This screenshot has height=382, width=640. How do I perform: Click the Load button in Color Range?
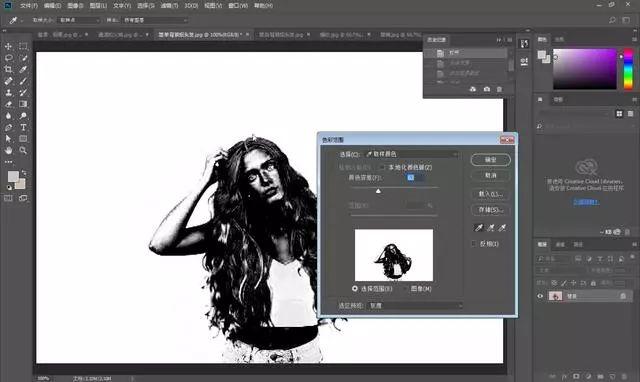[x=491, y=194]
